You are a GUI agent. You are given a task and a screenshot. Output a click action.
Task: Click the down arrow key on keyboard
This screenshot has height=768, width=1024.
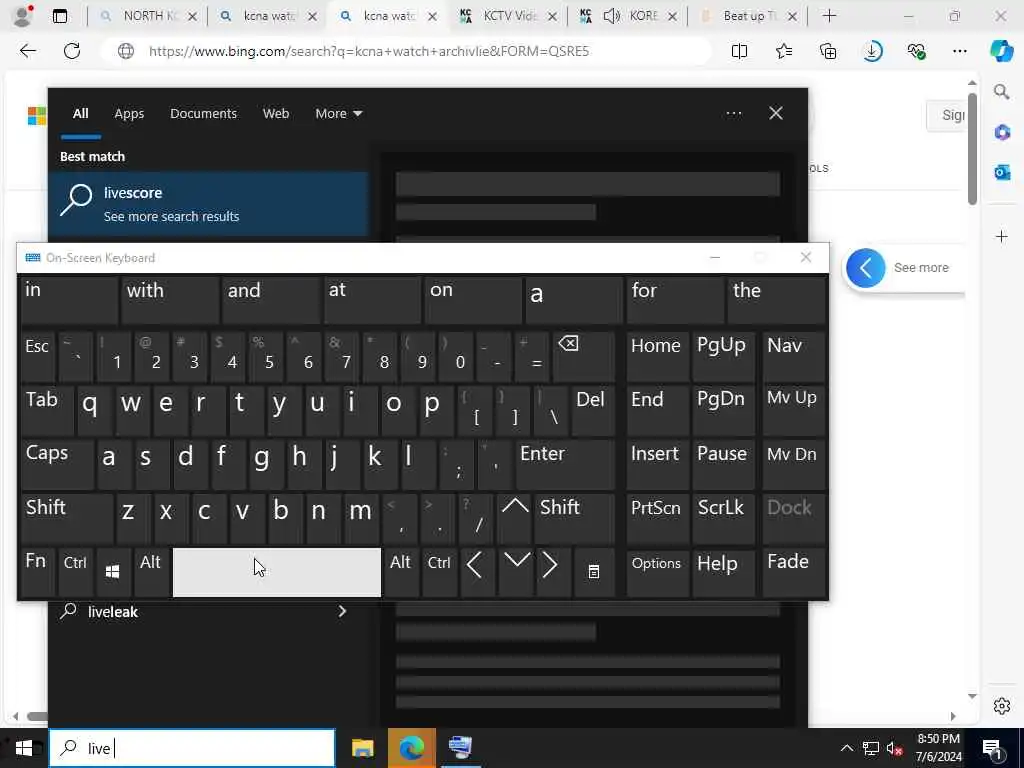(516, 571)
